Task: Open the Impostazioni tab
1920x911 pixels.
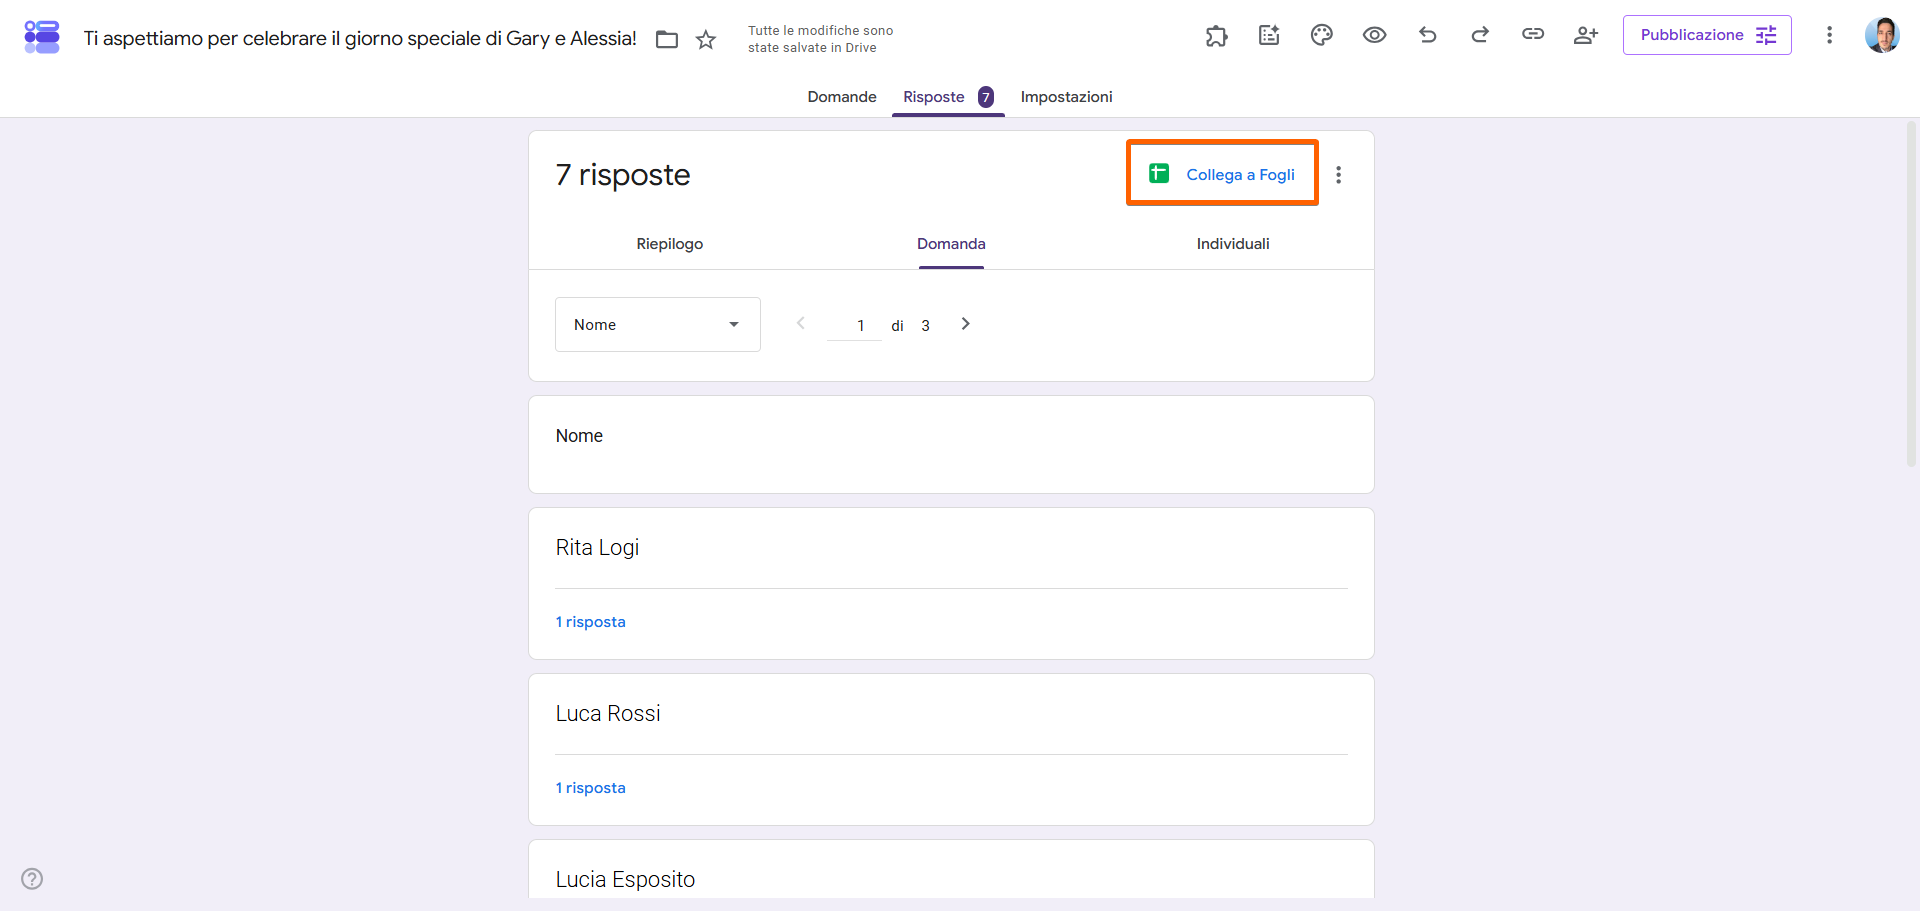Action: pos(1066,97)
